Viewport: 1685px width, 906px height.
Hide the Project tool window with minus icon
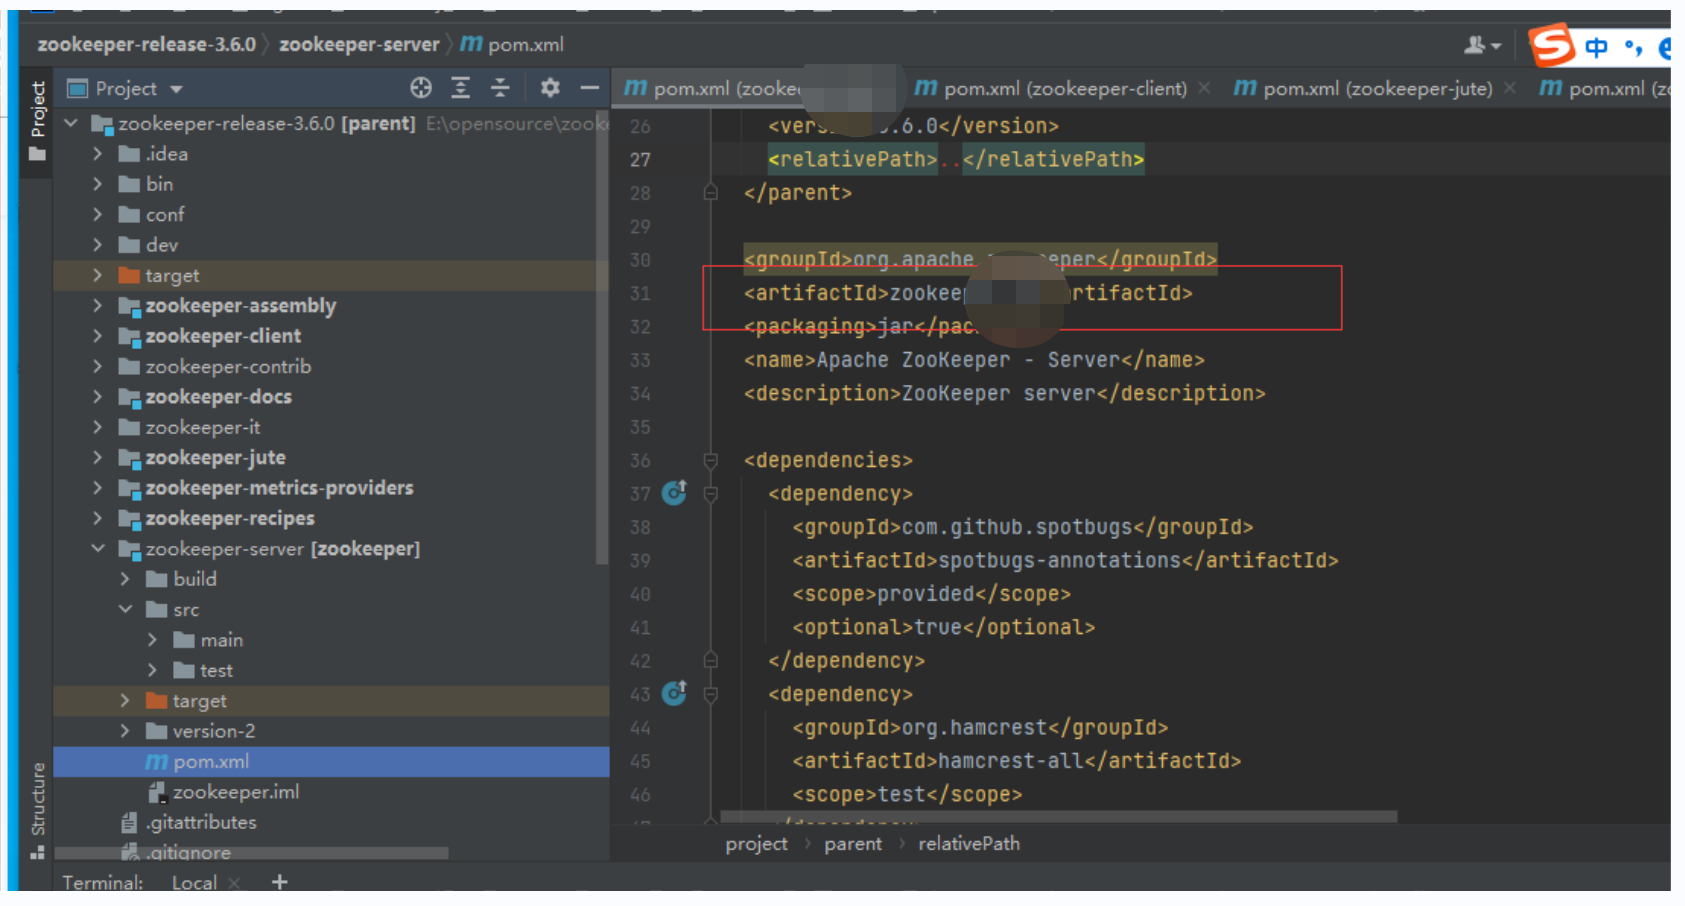point(590,88)
